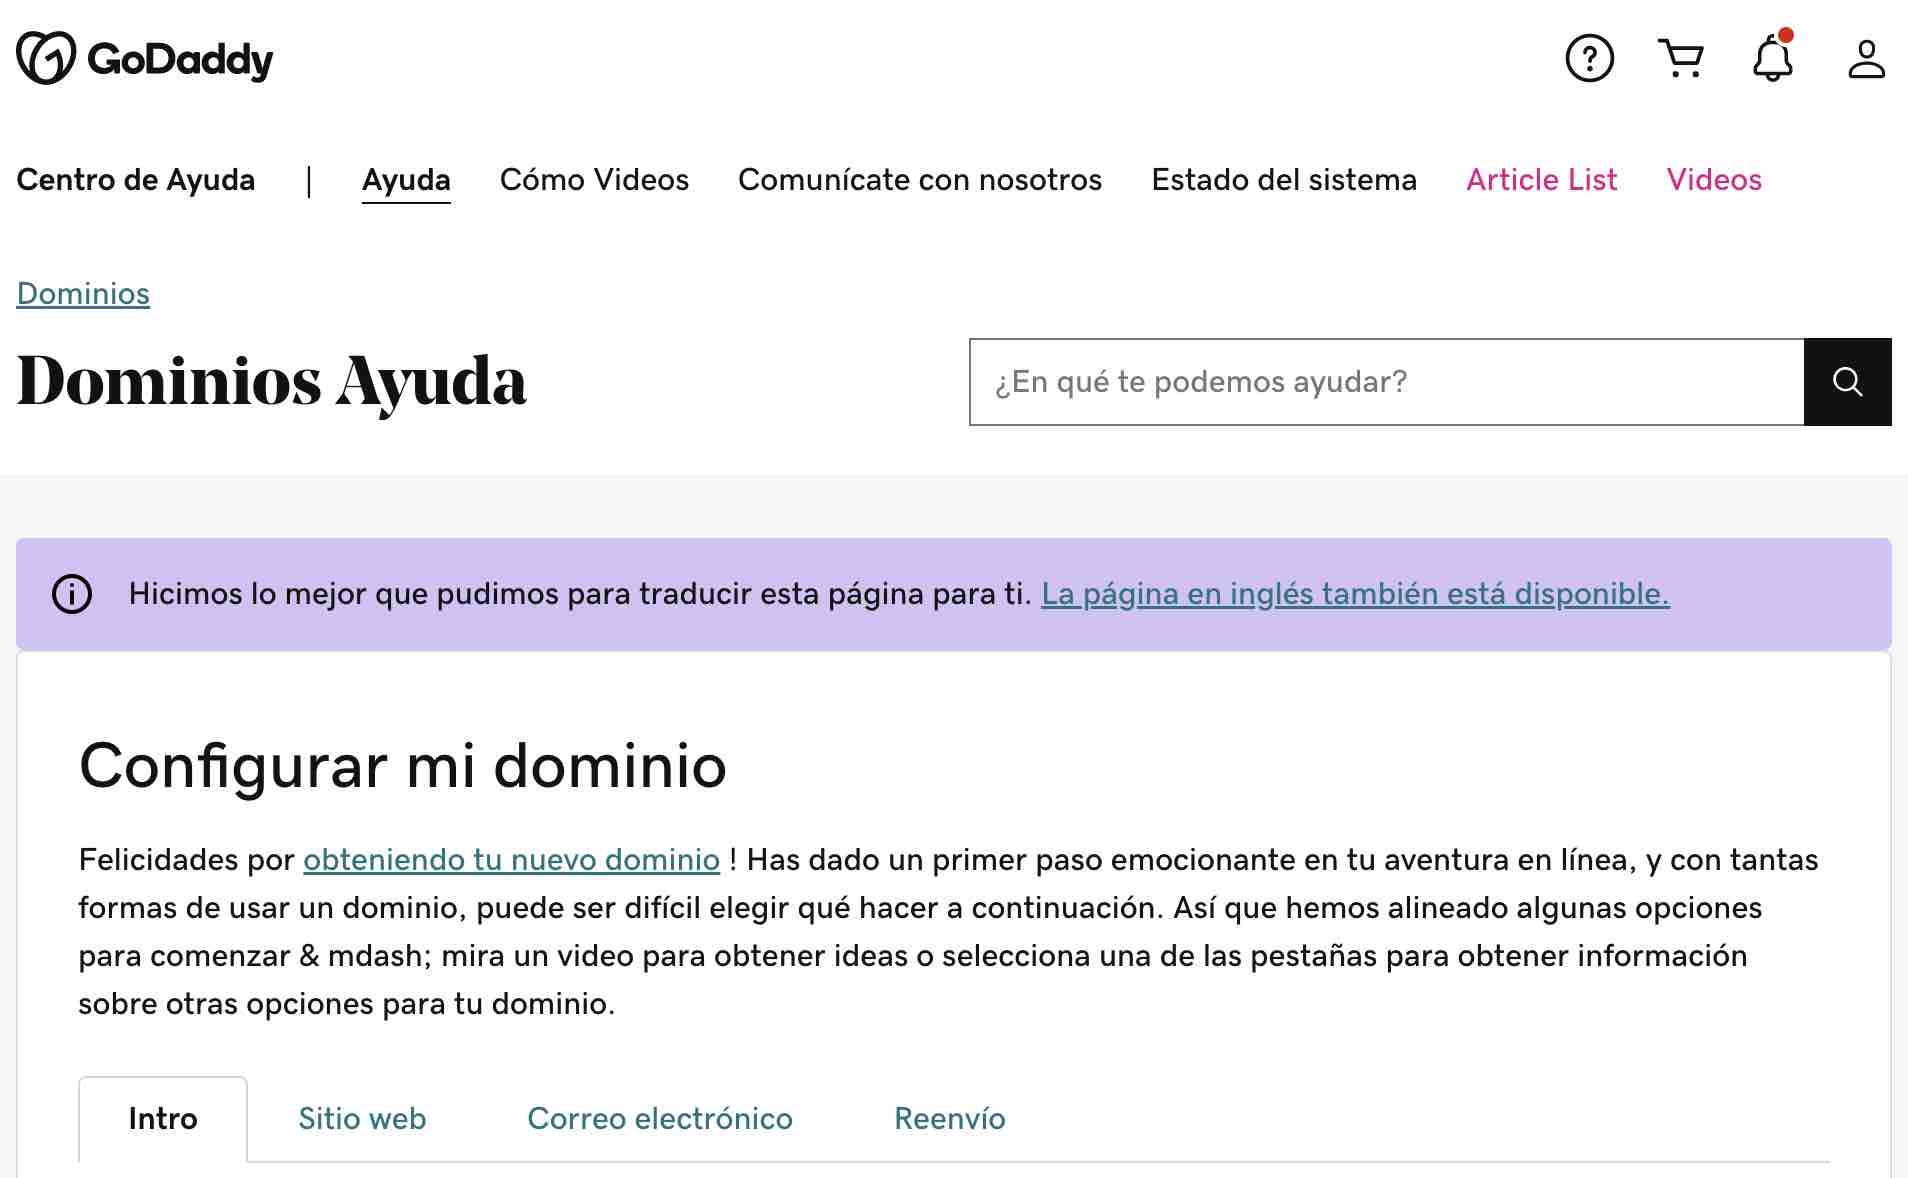
Task: Open Comunícate con nosotros
Action: tap(920, 180)
